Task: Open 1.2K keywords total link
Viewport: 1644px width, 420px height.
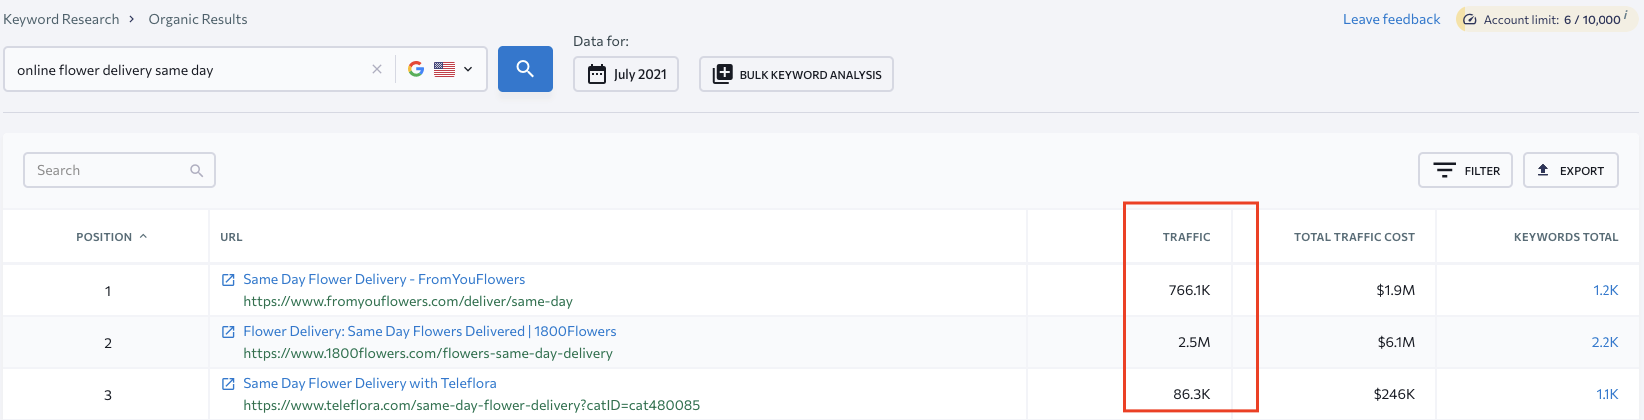Action: tap(1605, 290)
